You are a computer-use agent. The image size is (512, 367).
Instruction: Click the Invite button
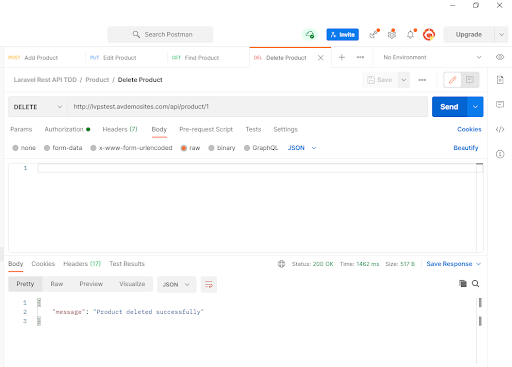pyautogui.click(x=343, y=34)
